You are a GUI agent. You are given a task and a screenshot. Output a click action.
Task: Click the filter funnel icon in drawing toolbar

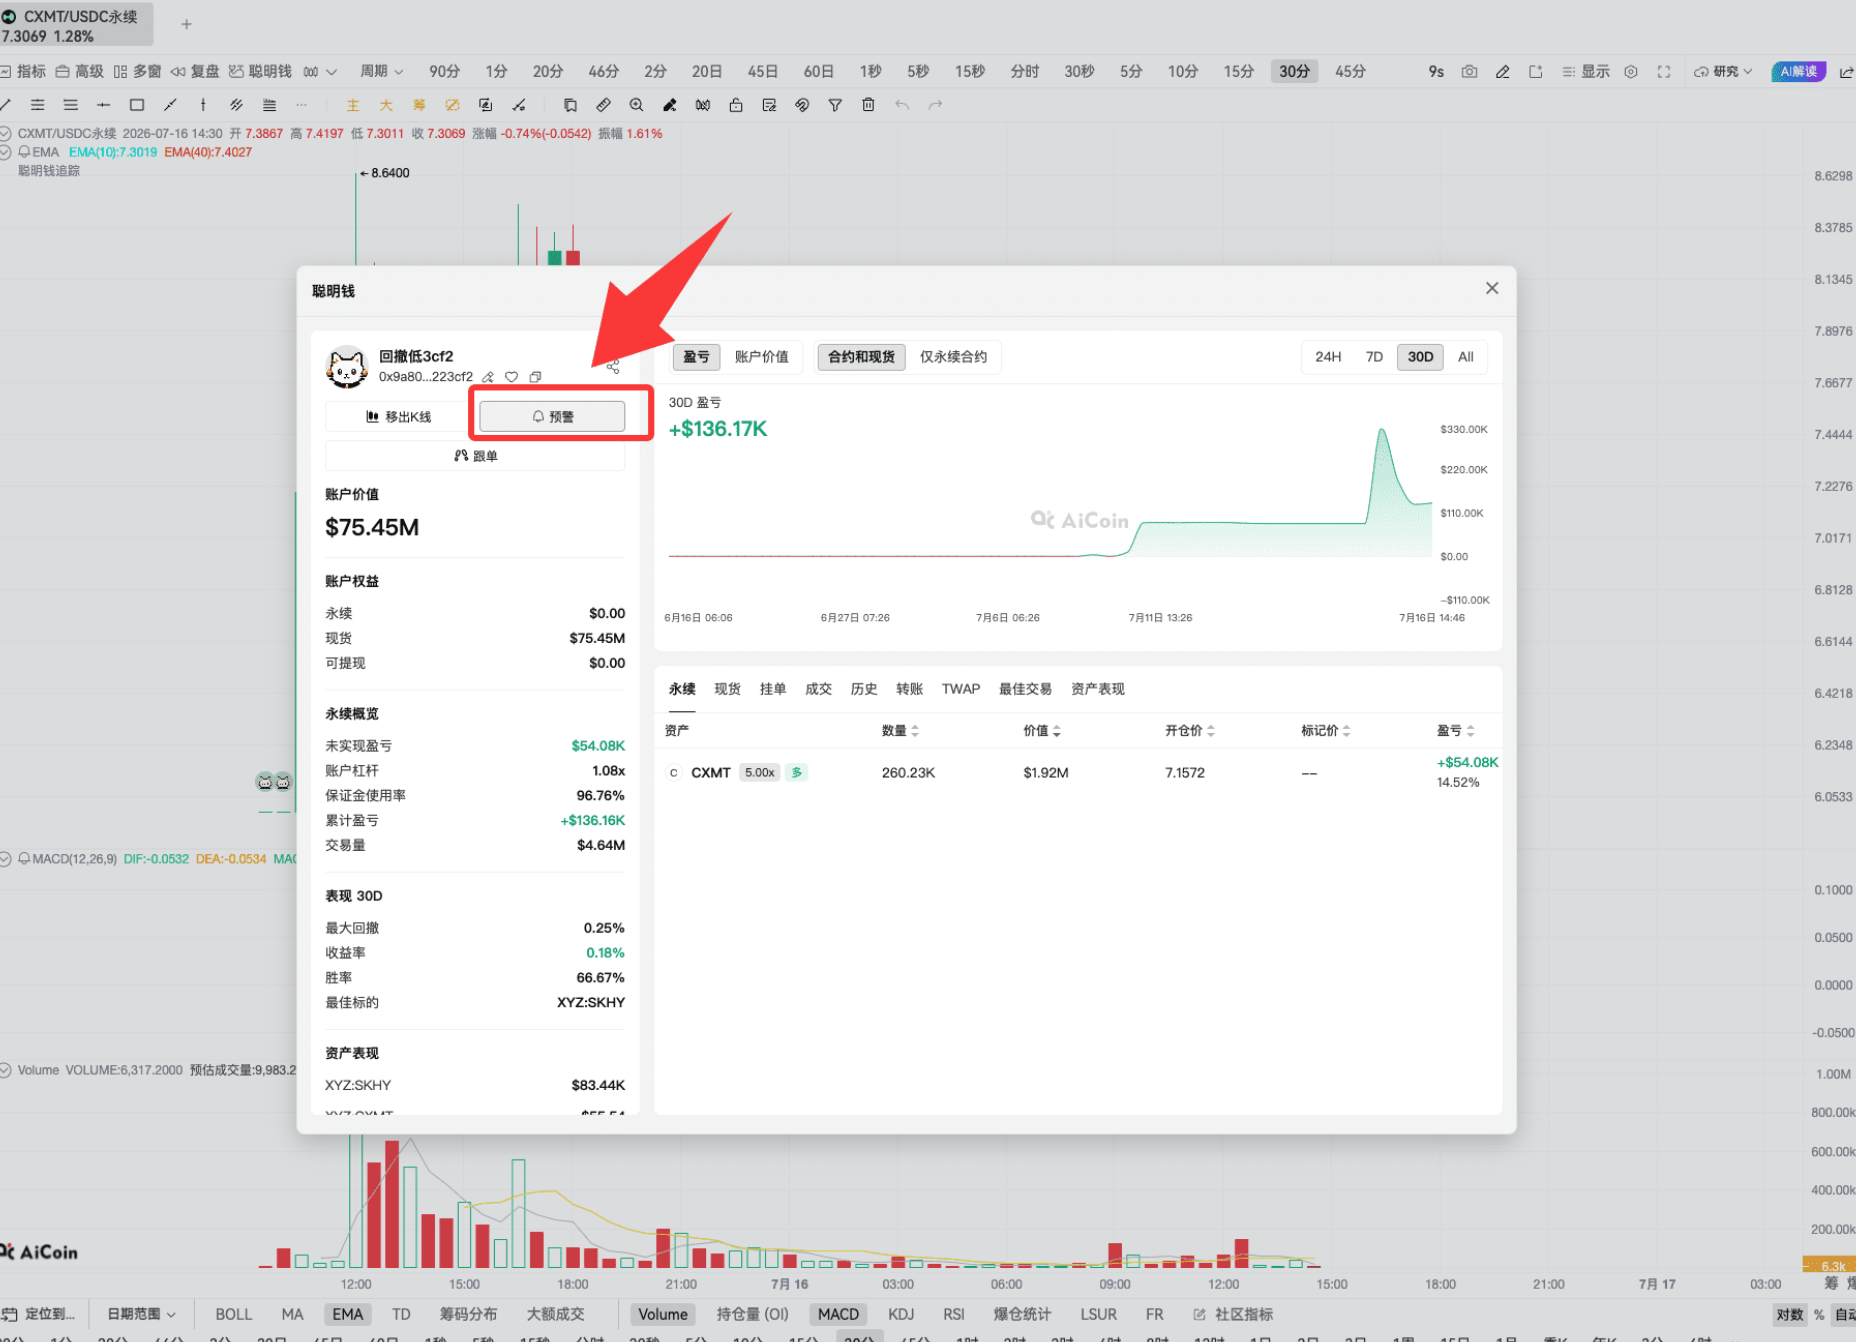[x=835, y=105]
